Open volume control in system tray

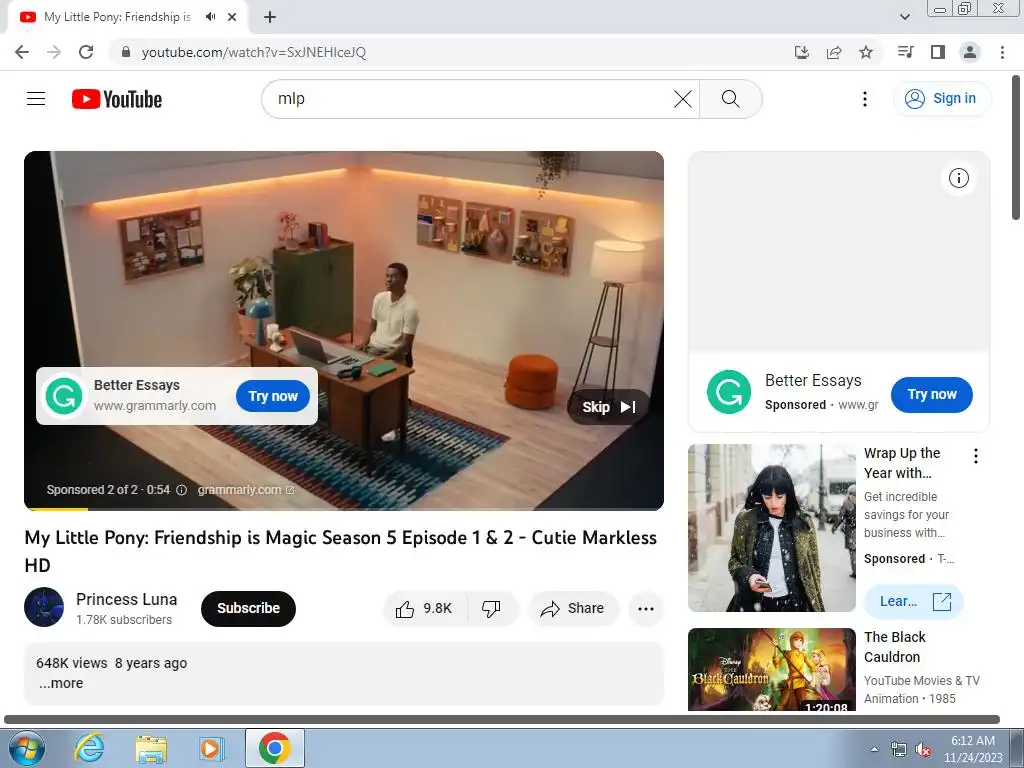(923, 750)
